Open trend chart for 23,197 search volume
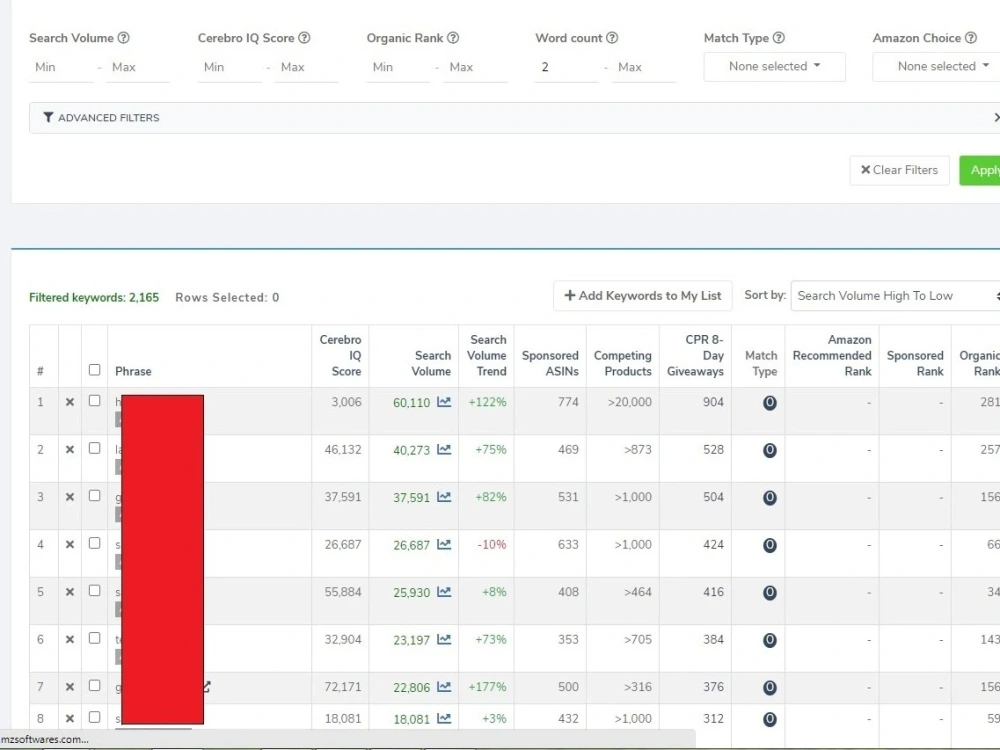This screenshot has height=750, width=1000. click(x=444, y=639)
